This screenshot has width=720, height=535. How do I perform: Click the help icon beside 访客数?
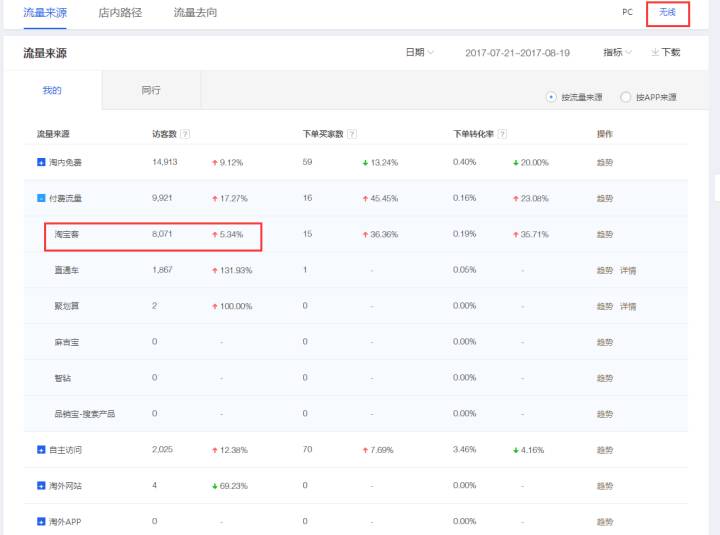tap(185, 134)
